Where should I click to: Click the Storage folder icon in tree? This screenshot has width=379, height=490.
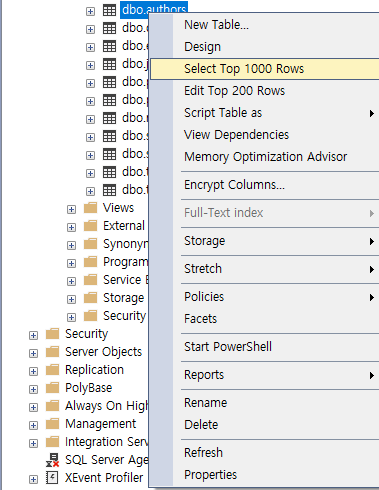tap(90, 298)
